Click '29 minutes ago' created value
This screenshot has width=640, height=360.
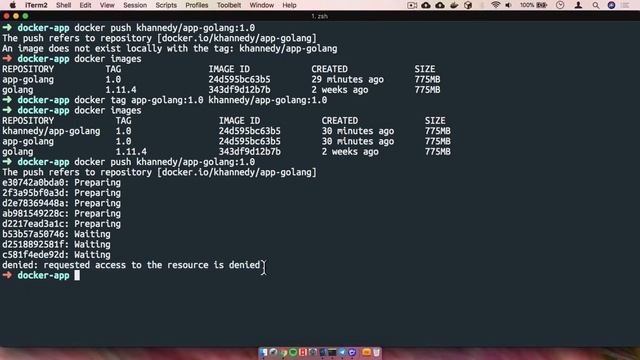[347, 80]
